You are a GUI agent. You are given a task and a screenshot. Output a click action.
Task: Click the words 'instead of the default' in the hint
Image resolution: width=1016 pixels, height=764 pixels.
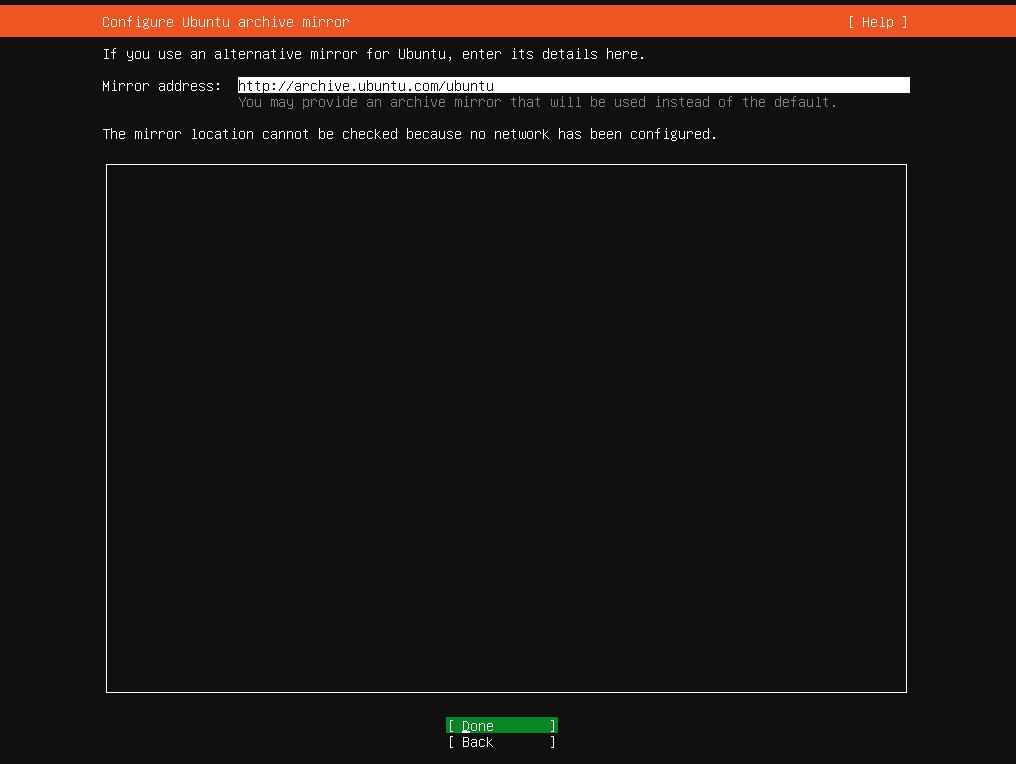coord(746,102)
